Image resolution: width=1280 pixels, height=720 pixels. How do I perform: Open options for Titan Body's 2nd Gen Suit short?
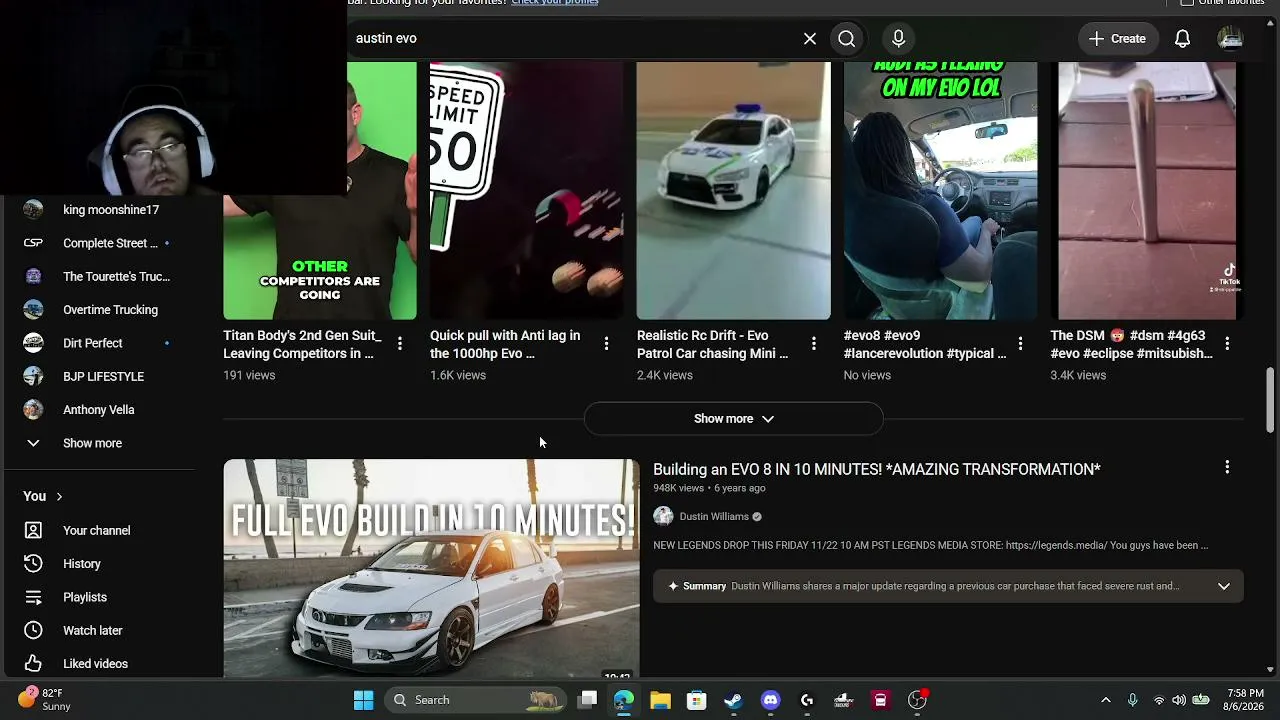(x=400, y=344)
